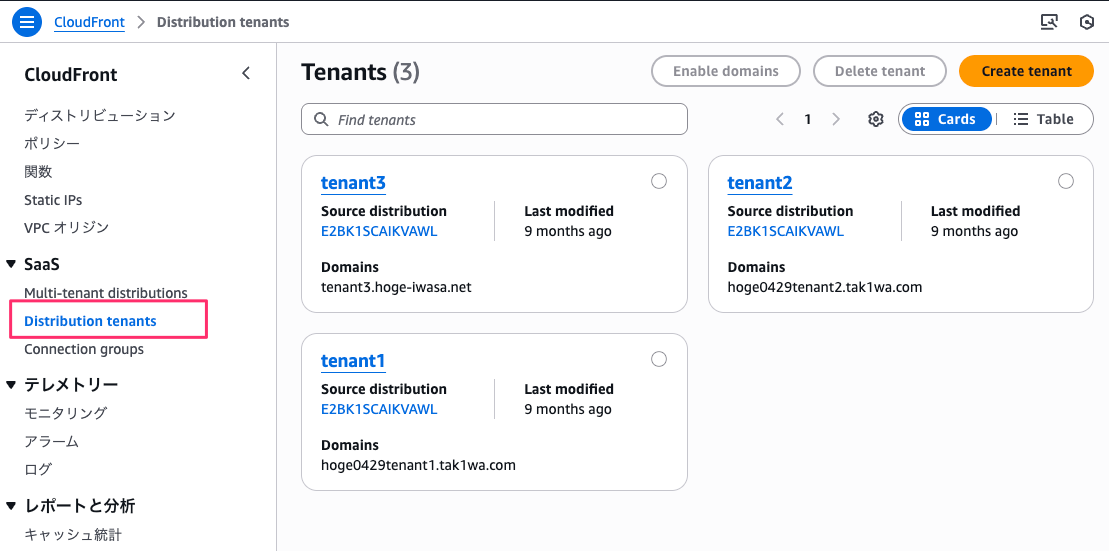
Task: Collapse the テレメトリー section
Action: pos(11,385)
